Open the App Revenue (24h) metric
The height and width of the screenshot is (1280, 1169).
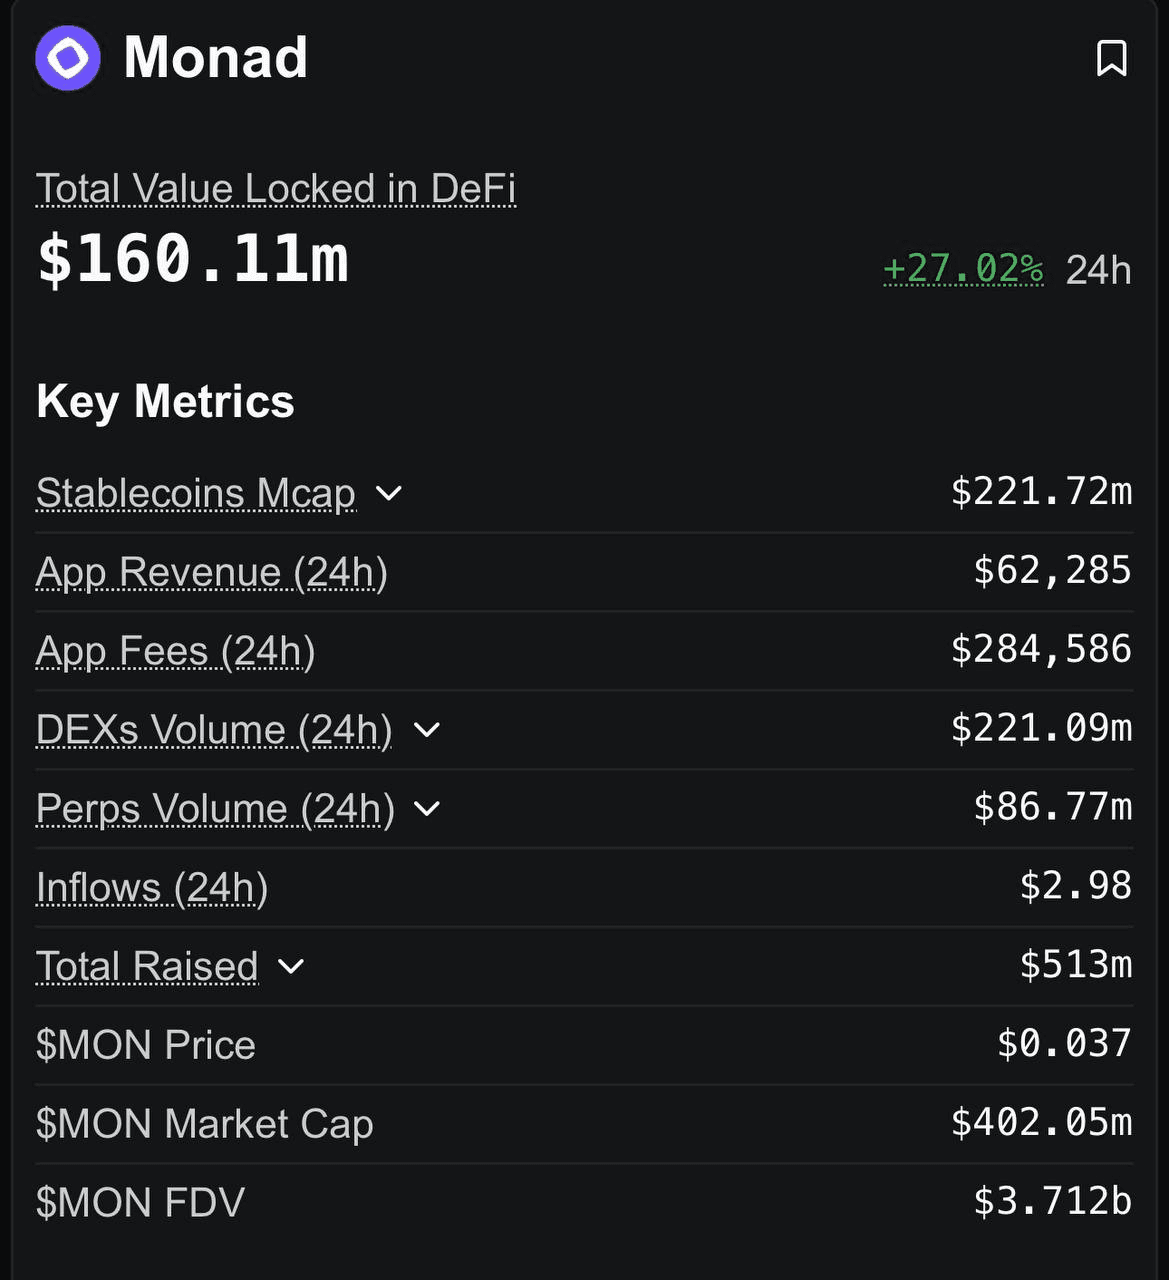tap(211, 572)
